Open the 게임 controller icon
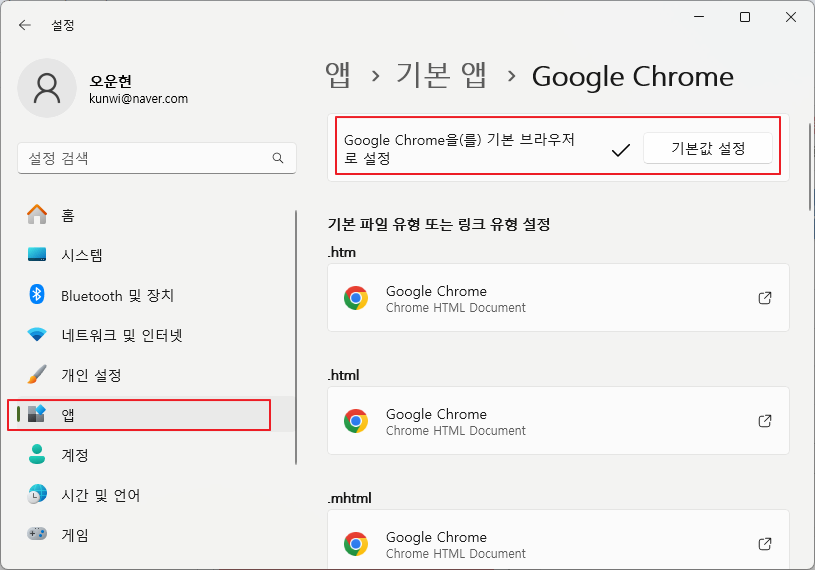The image size is (815, 570). click(37, 534)
